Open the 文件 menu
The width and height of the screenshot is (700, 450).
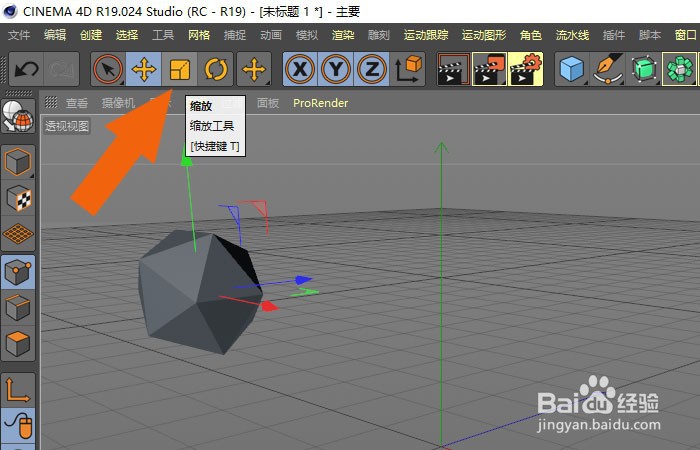click(19, 35)
